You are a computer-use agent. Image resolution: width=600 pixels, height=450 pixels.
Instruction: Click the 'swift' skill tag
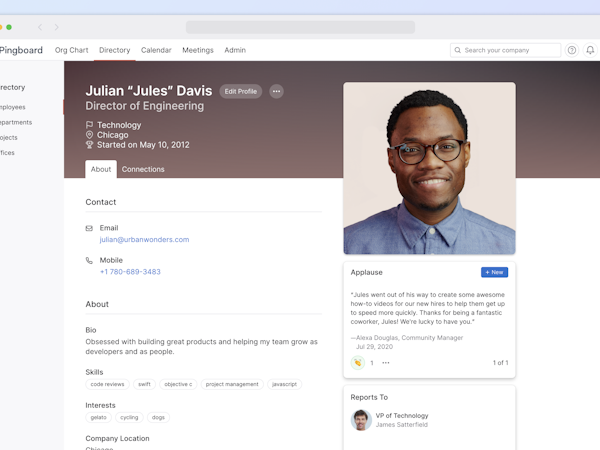coord(144,384)
